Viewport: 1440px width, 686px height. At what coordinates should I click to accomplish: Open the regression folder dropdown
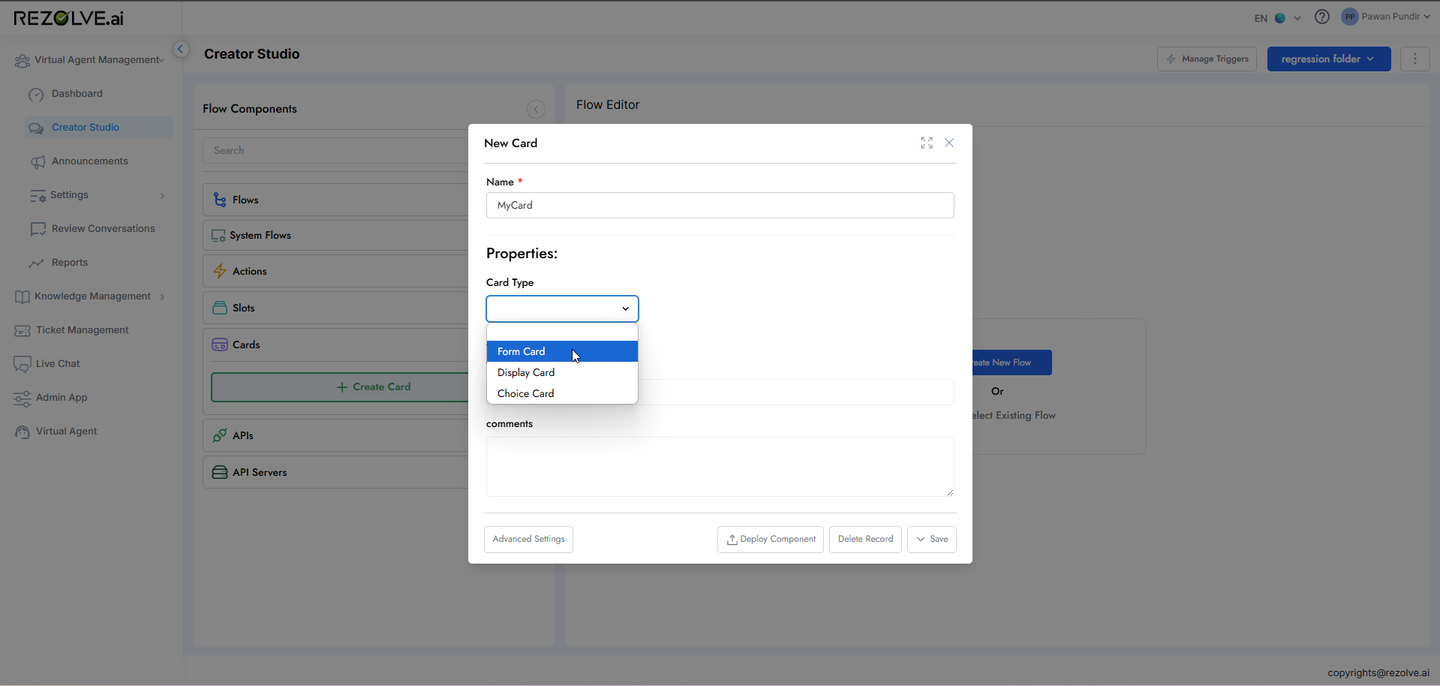[x=1328, y=59]
